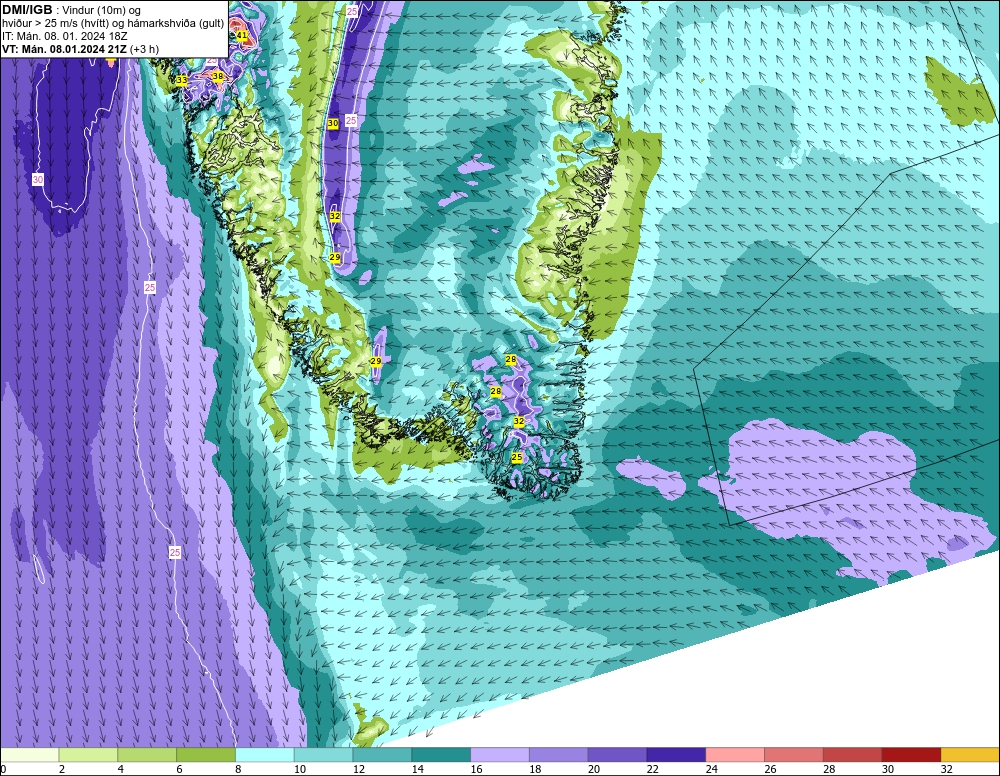The height and width of the screenshot is (776, 1000).
Task: Pick the green 4–6 m/s legend swatch
Action: 147,756
